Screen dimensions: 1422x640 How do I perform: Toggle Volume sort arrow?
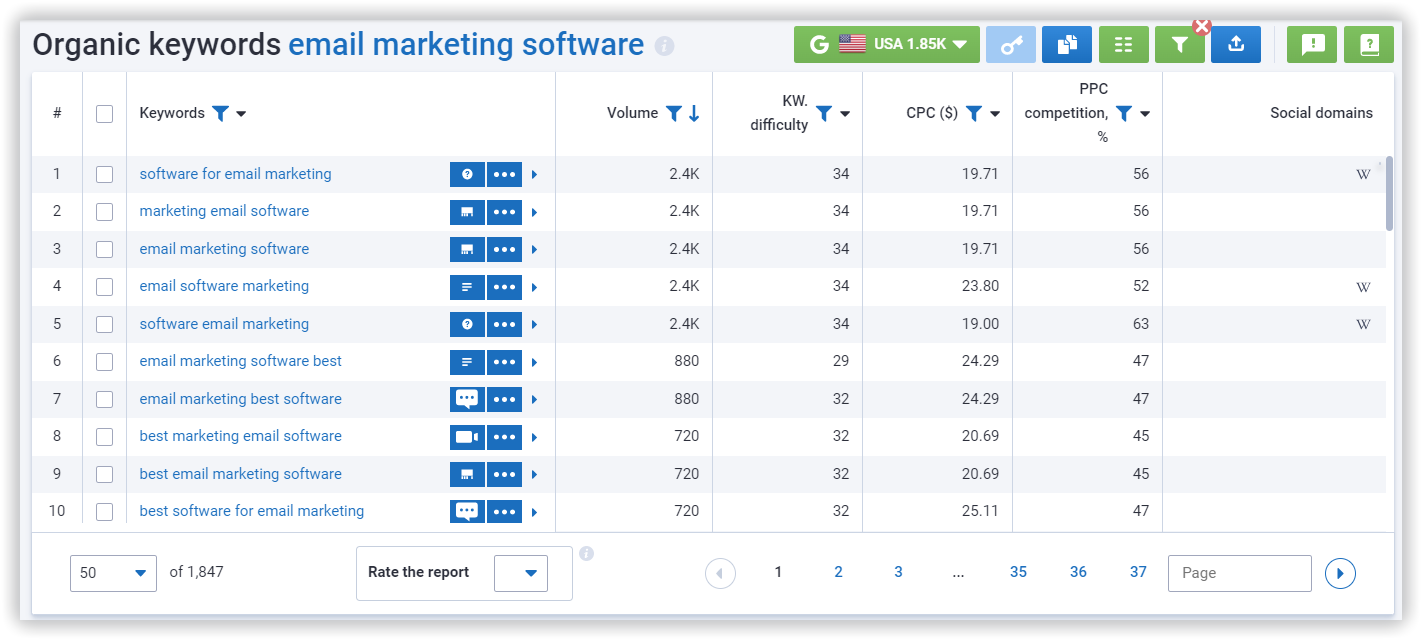[x=694, y=113]
